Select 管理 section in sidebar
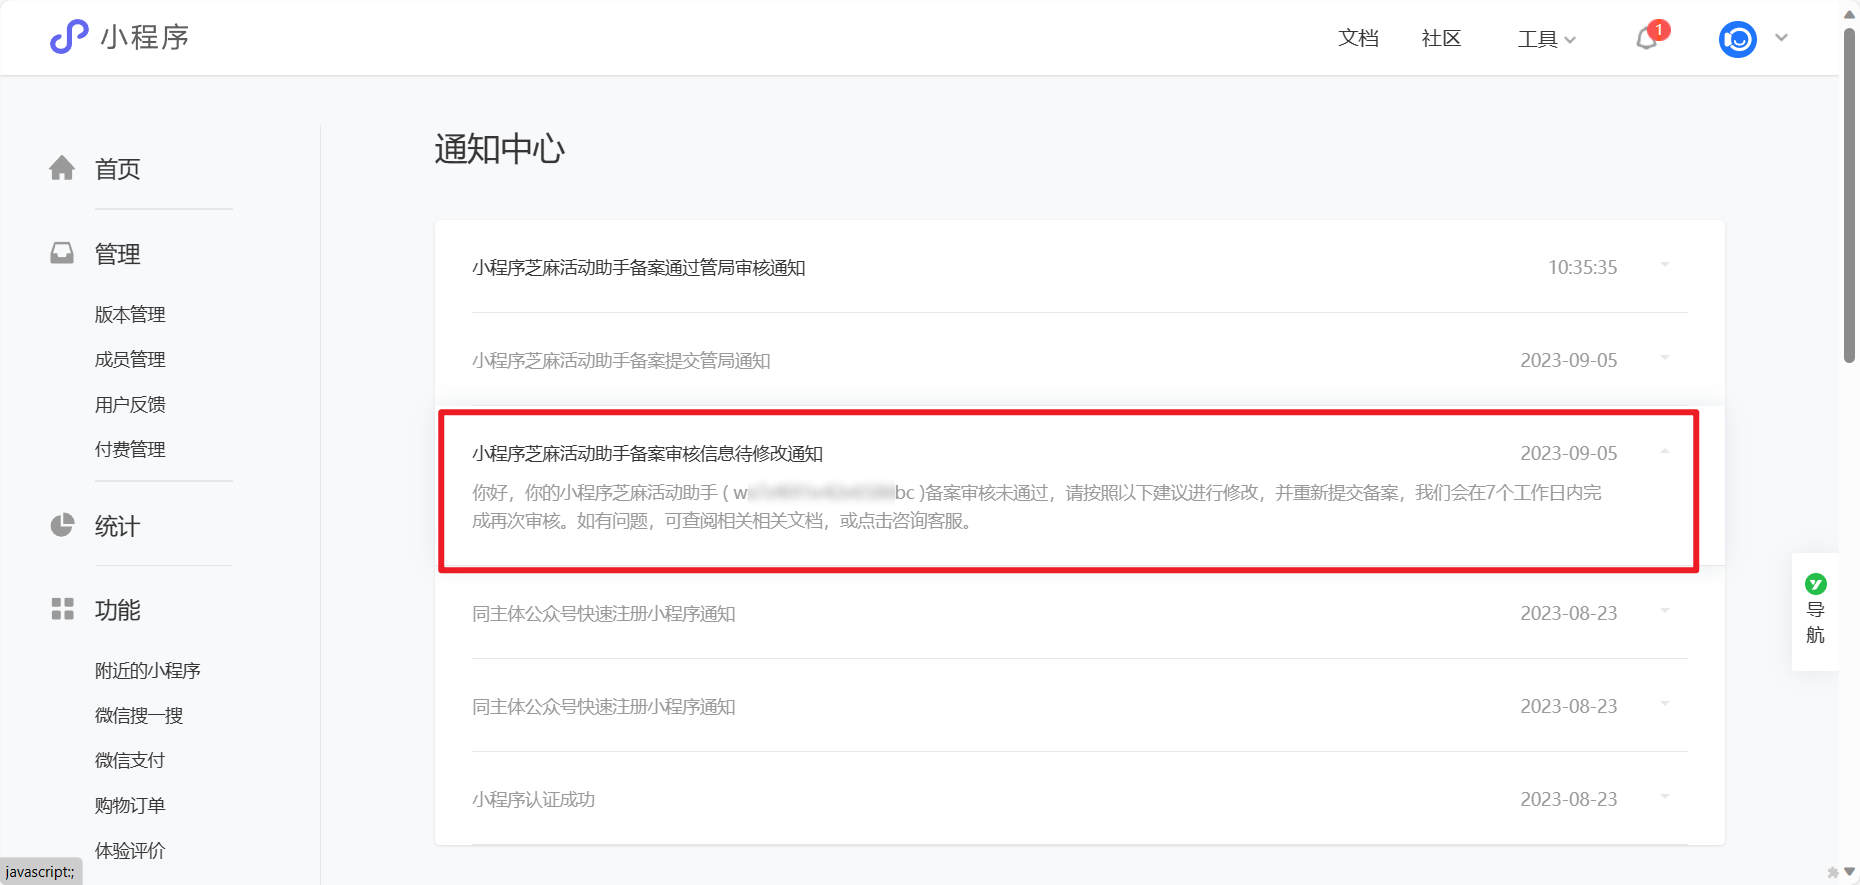Screen dimensions: 1860x885 coord(117,254)
